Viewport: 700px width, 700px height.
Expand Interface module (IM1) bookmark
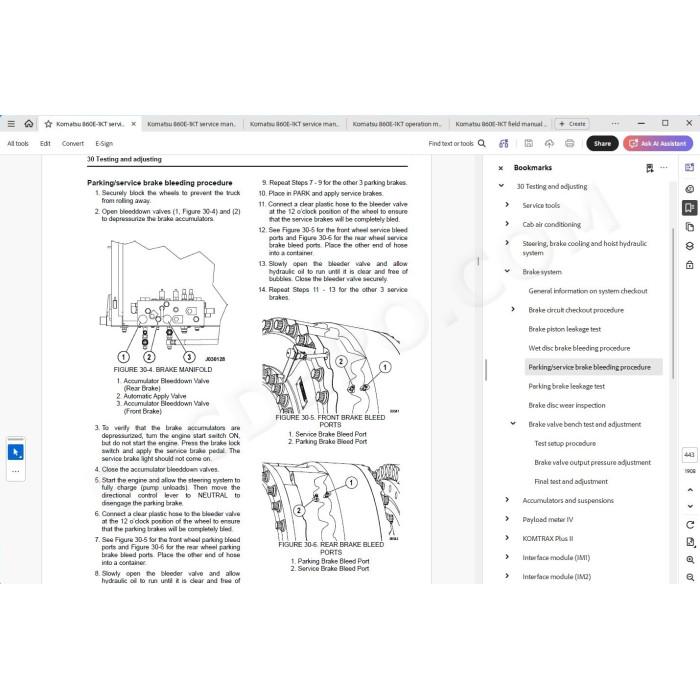click(507, 557)
